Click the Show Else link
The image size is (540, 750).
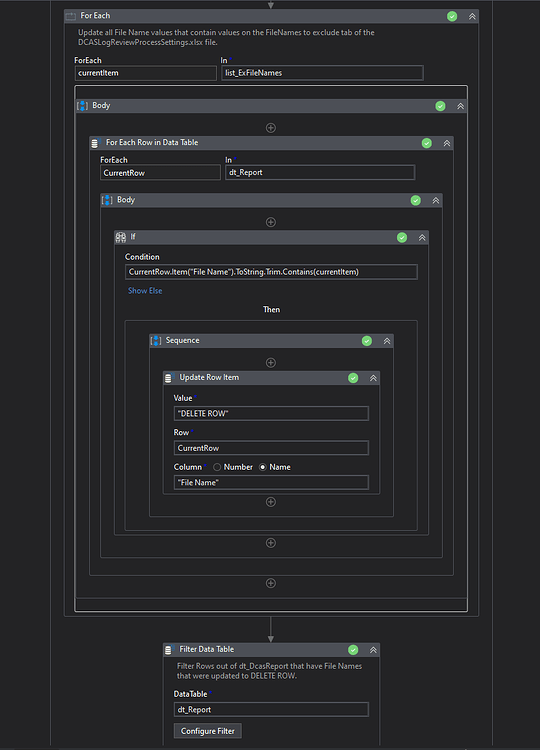tap(145, 290)
